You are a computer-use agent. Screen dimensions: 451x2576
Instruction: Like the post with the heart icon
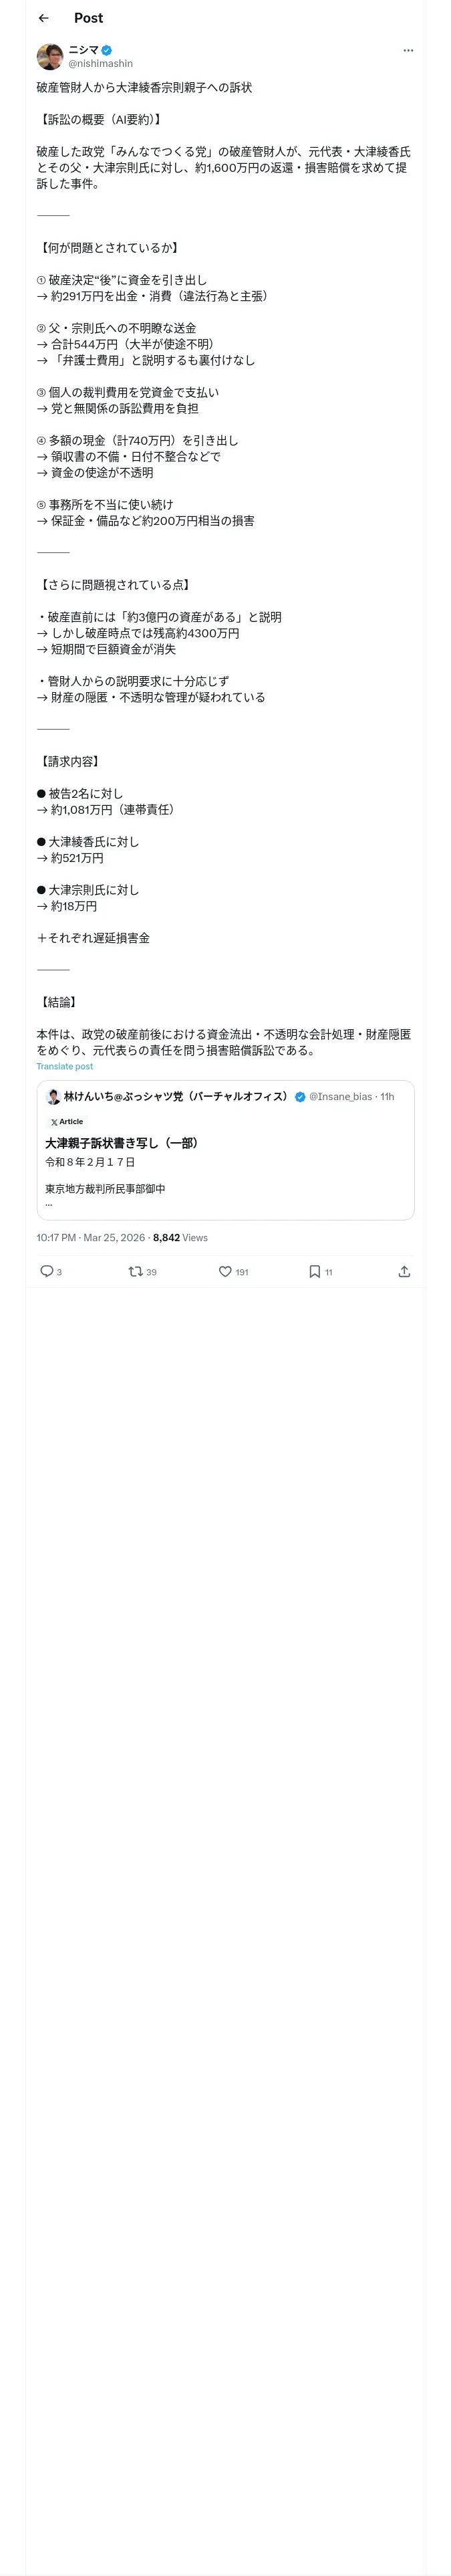[x=225, y=1271]
